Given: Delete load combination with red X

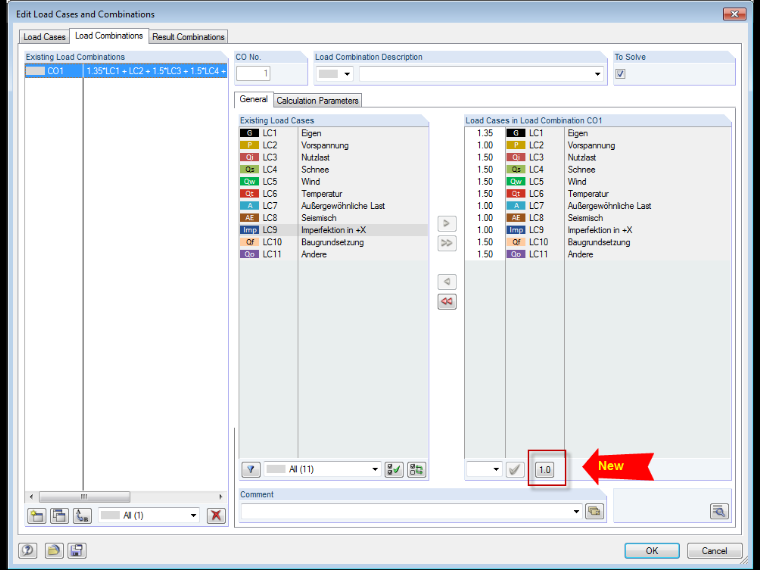Looking at the screenshot, I should pos(216,516).
